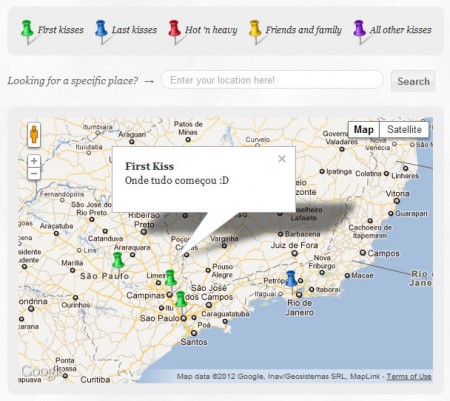450x401 pixels.
Task: Click the São José dos Campos label
Action: click(209, 292)
